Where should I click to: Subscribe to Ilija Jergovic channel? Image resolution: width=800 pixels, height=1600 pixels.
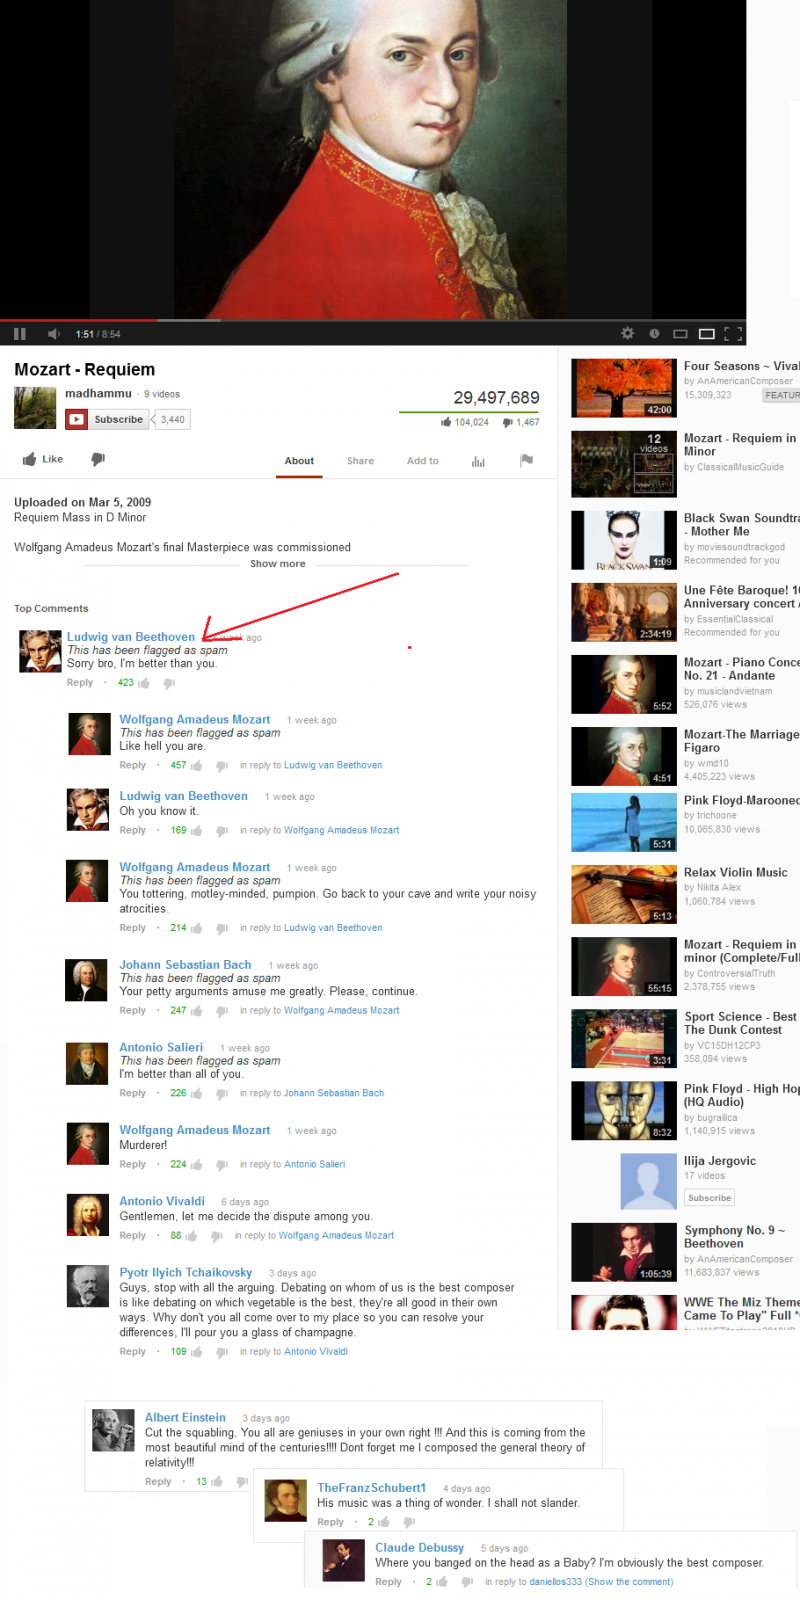pyautogui.click(x=709, y=1198)
